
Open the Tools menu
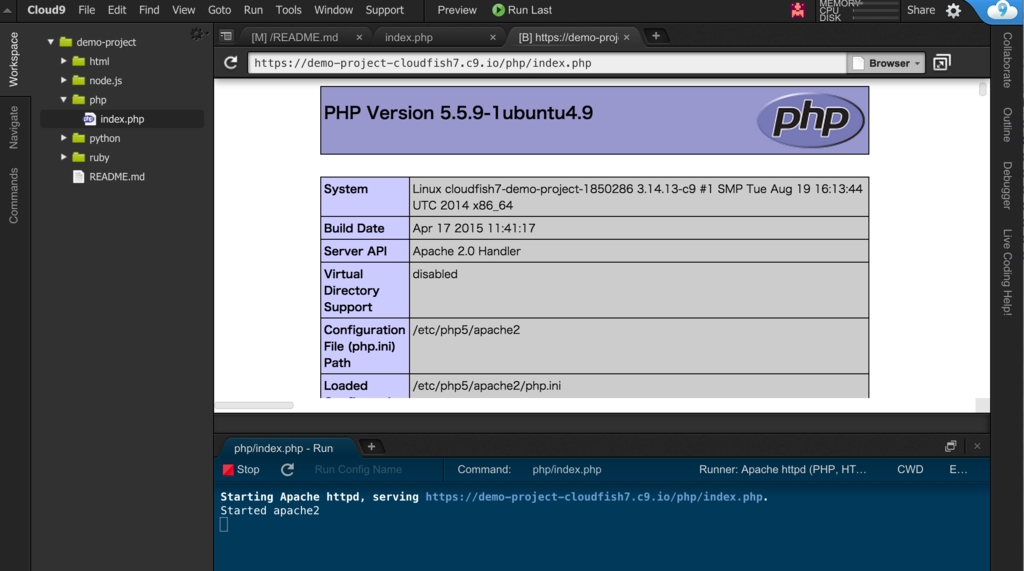pyautogui.click(x=288, y=10)
